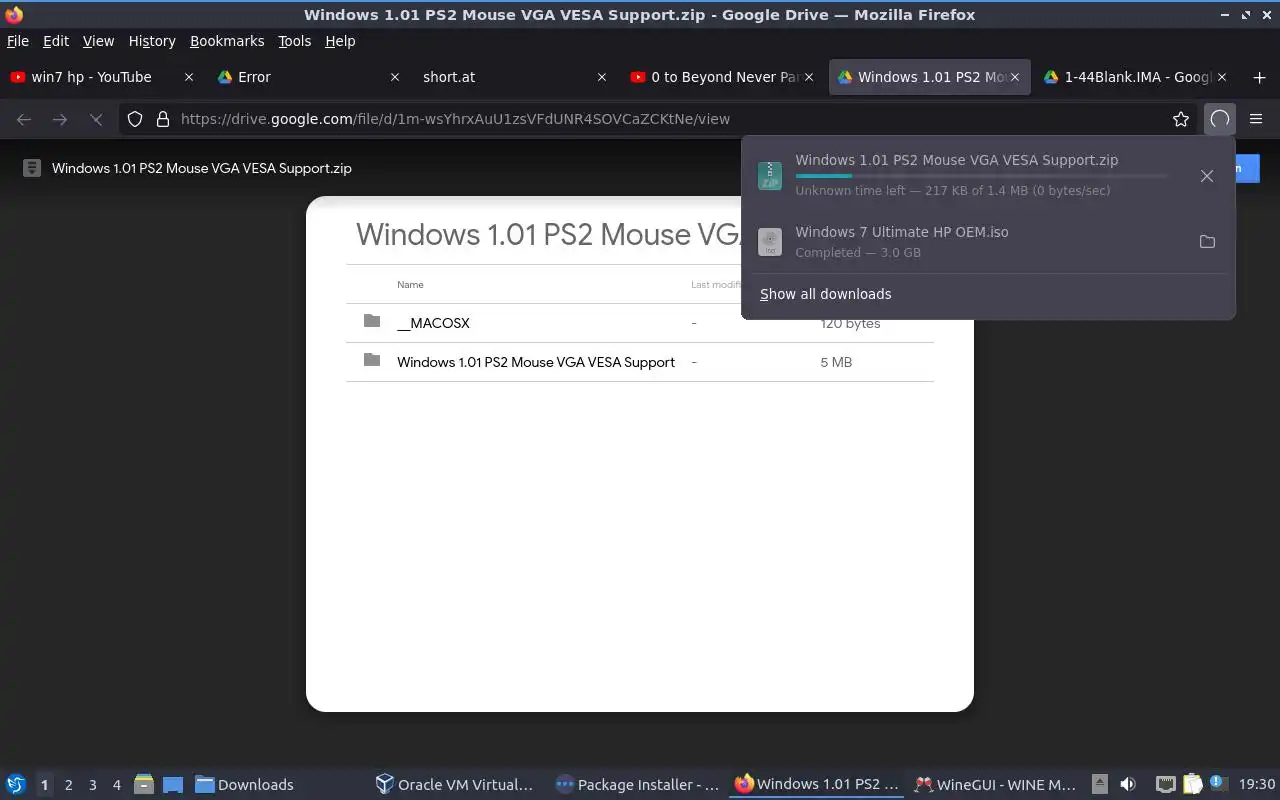This screenshot has height=800, width=1280.
Task: Open the Downloads window from taskbar
Action: click(x=244, y=784)
